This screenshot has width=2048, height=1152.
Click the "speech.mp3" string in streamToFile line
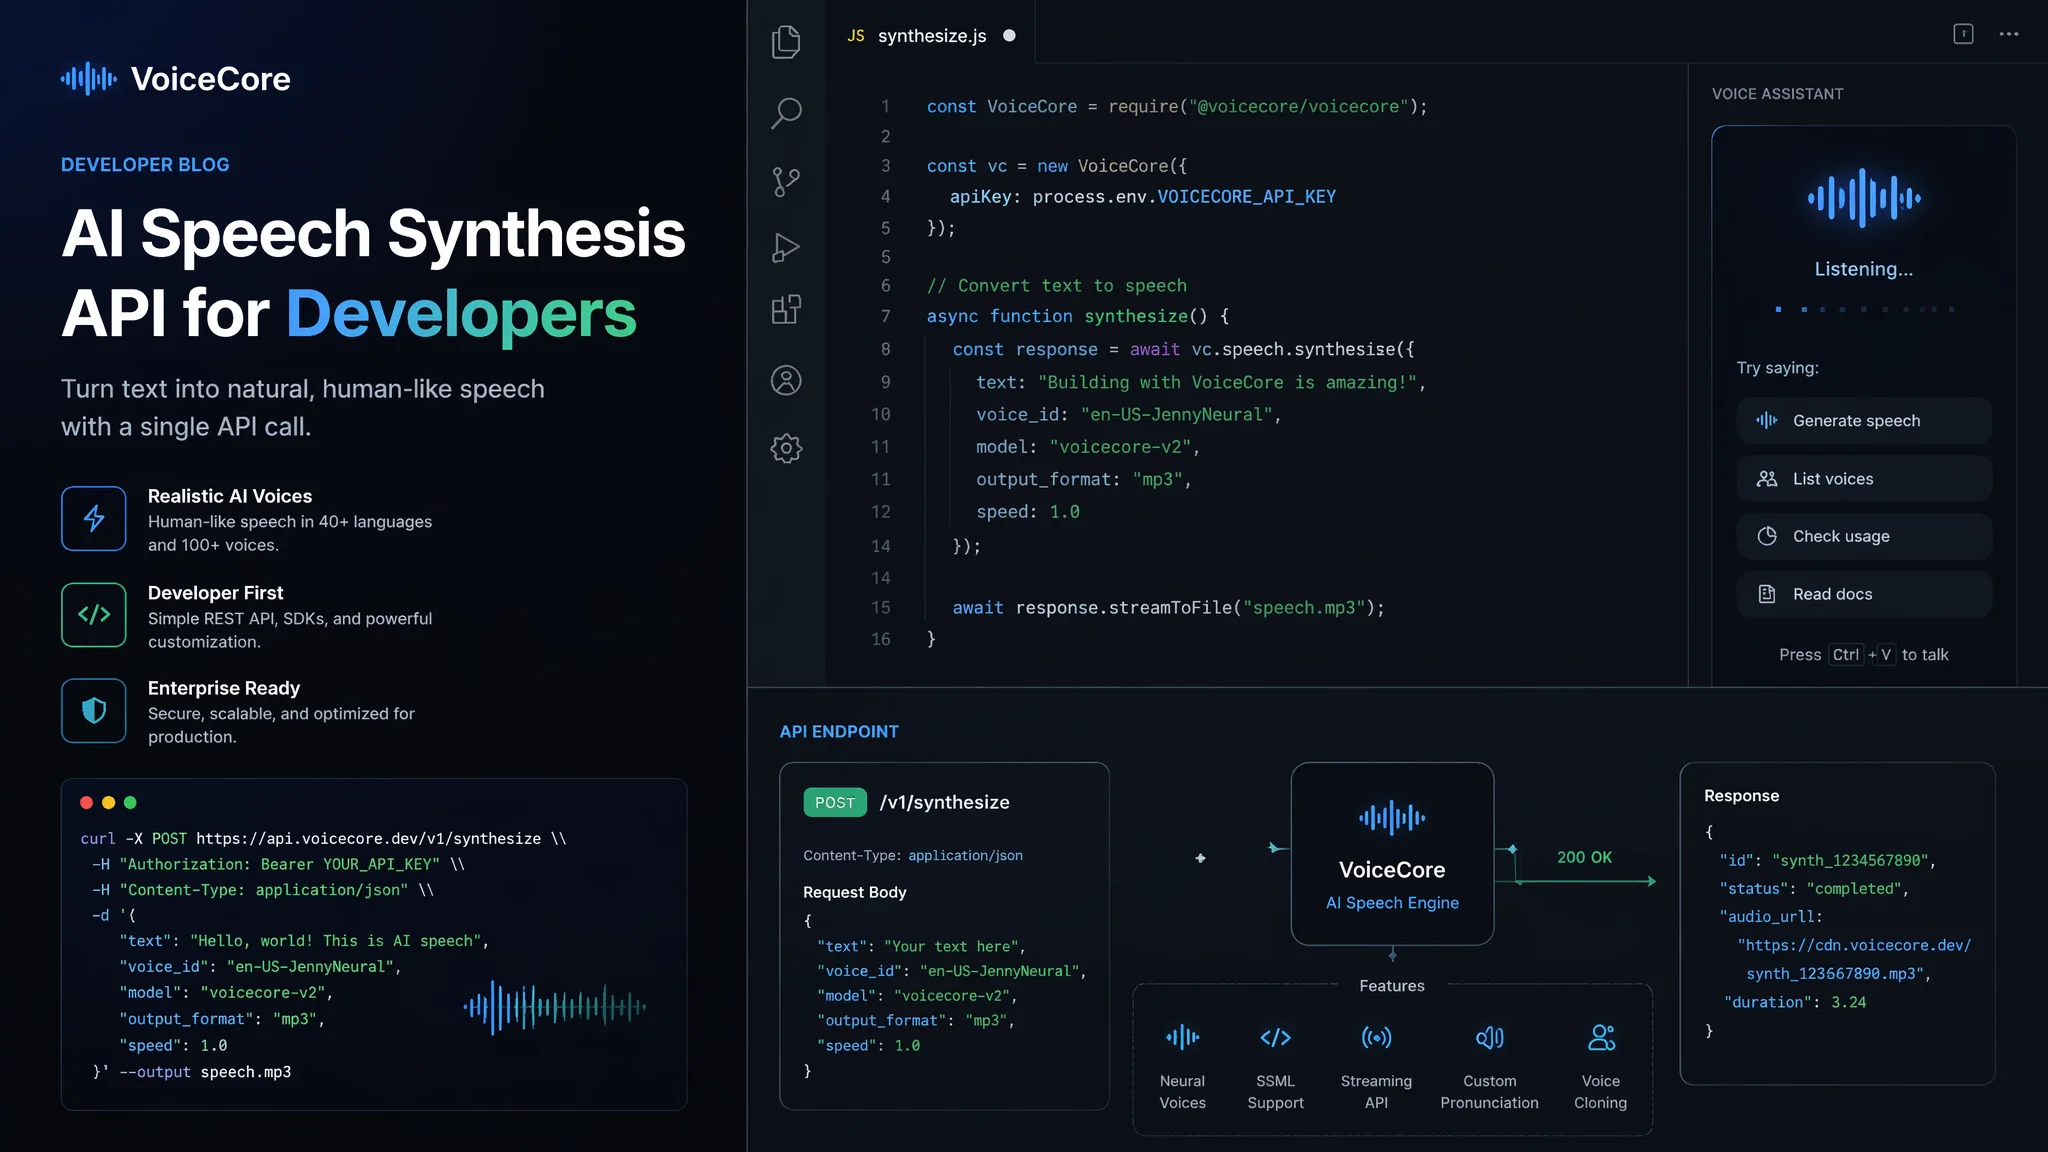point(1304,608)
